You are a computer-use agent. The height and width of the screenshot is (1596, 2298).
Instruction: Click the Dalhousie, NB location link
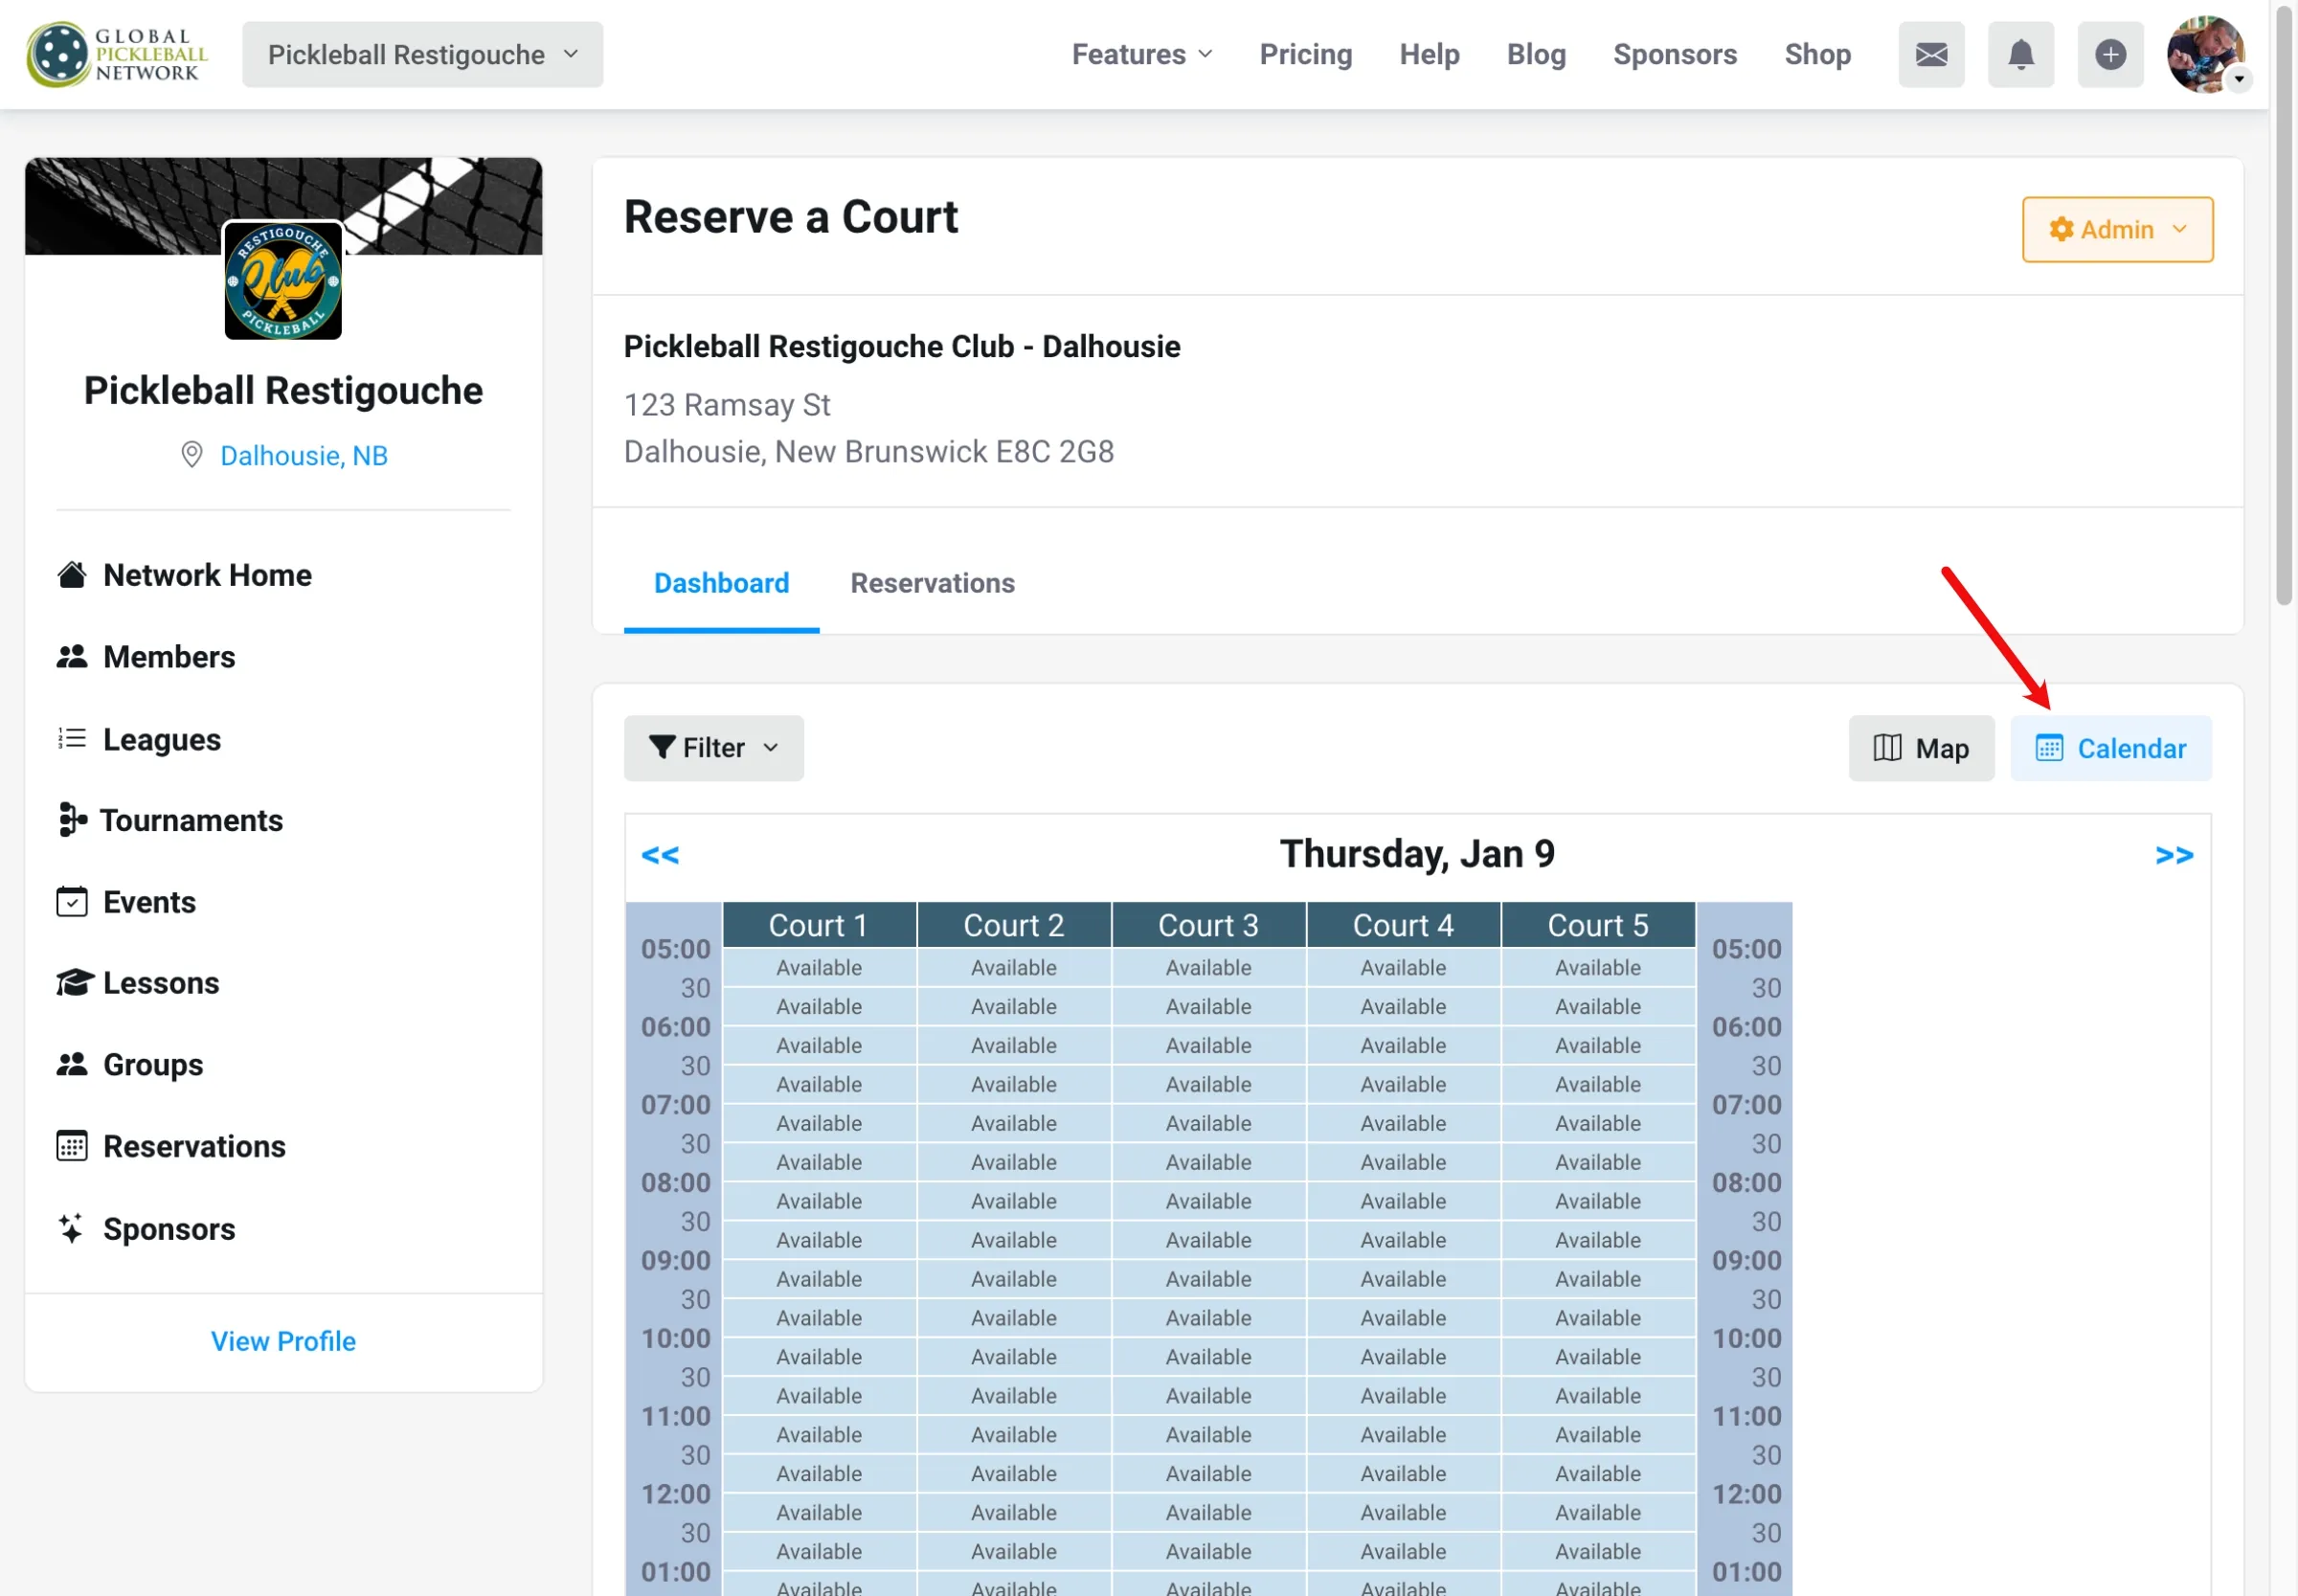303,456
